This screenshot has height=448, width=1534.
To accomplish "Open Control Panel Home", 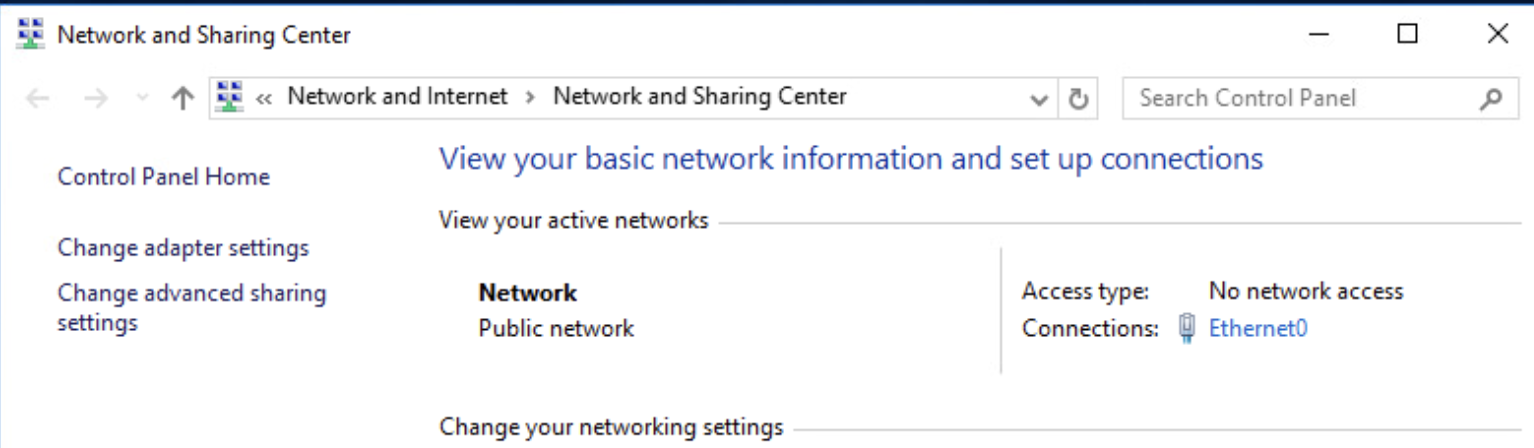I will tap(164, 177).
